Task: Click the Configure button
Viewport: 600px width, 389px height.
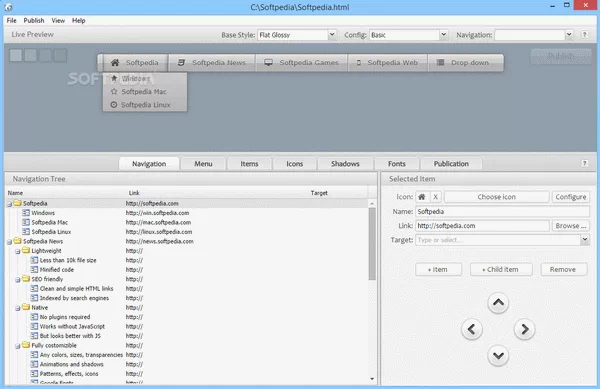Action: [x=571, y=197]
